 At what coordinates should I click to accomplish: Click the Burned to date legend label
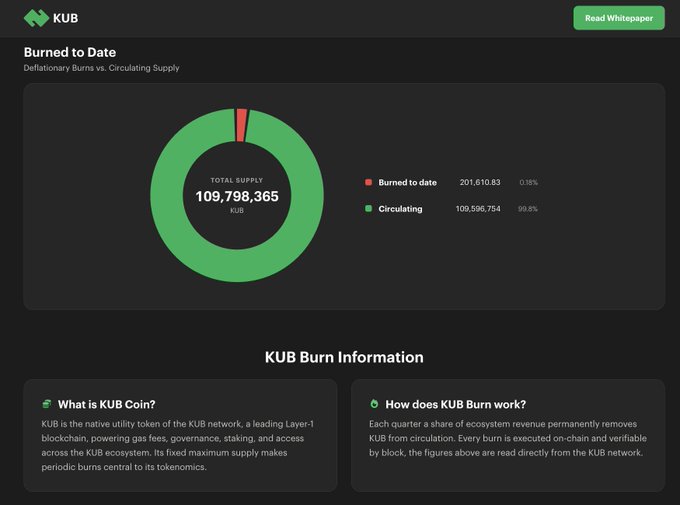tap(407, 183)
